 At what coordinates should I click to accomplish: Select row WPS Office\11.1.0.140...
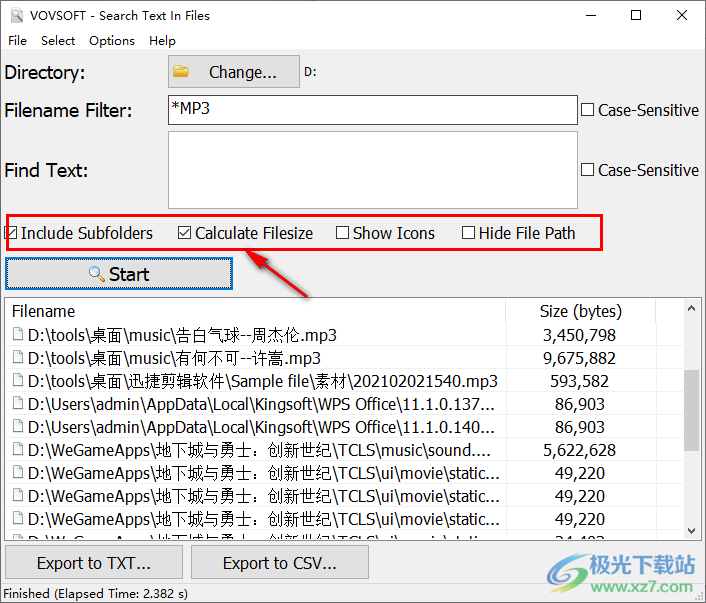344,427
